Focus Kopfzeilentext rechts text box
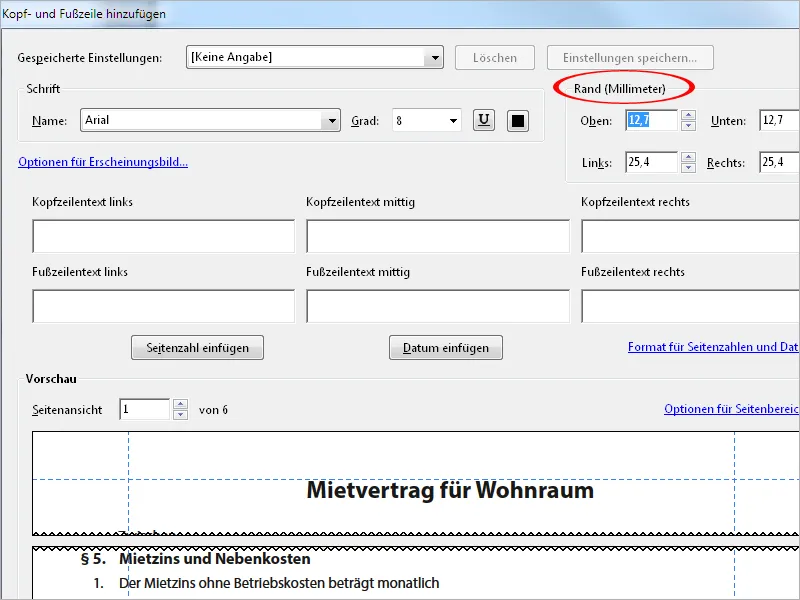This screenshot has width=800, height=600. coord(690,236)
